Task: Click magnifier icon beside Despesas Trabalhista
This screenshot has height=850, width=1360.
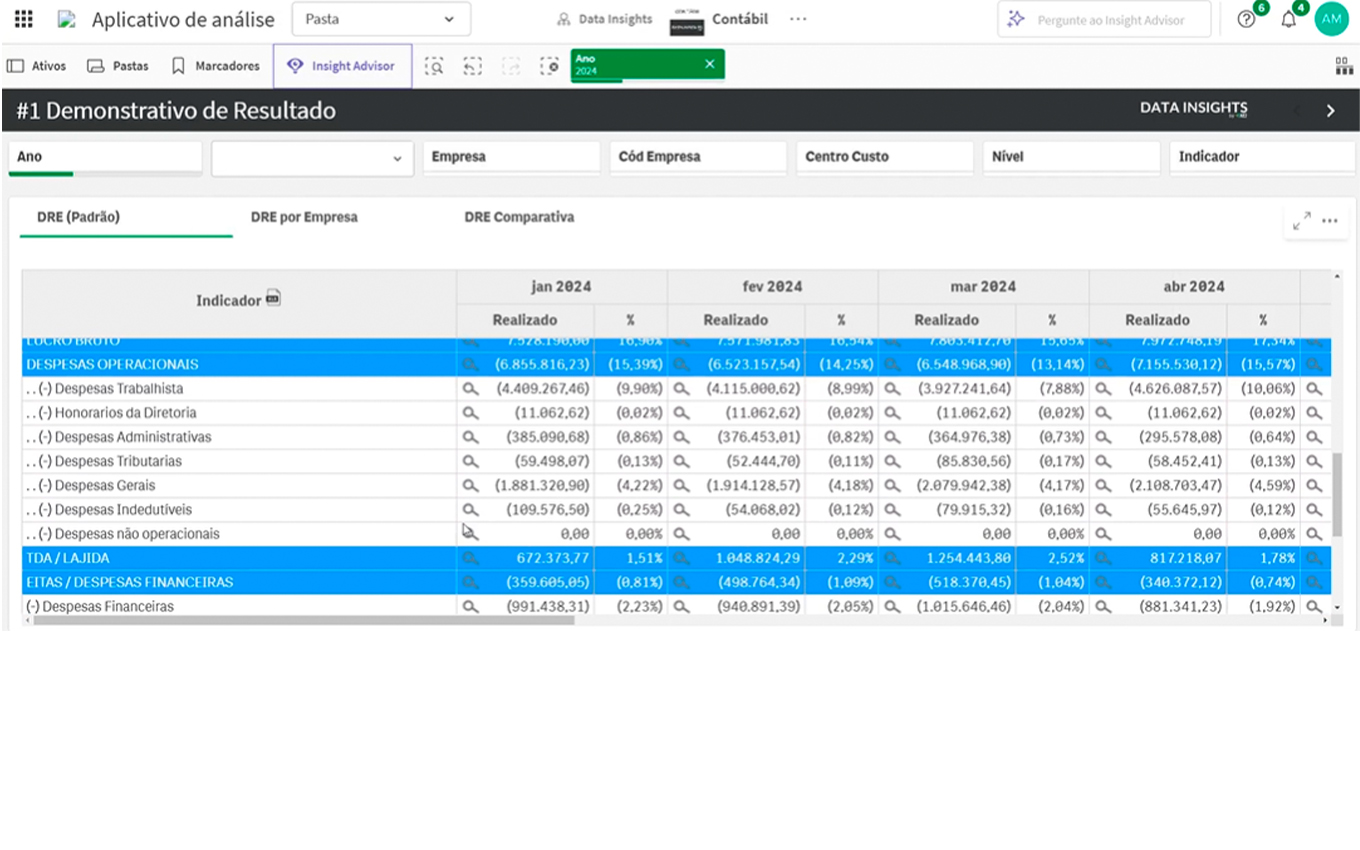Action: coord(470,389)
